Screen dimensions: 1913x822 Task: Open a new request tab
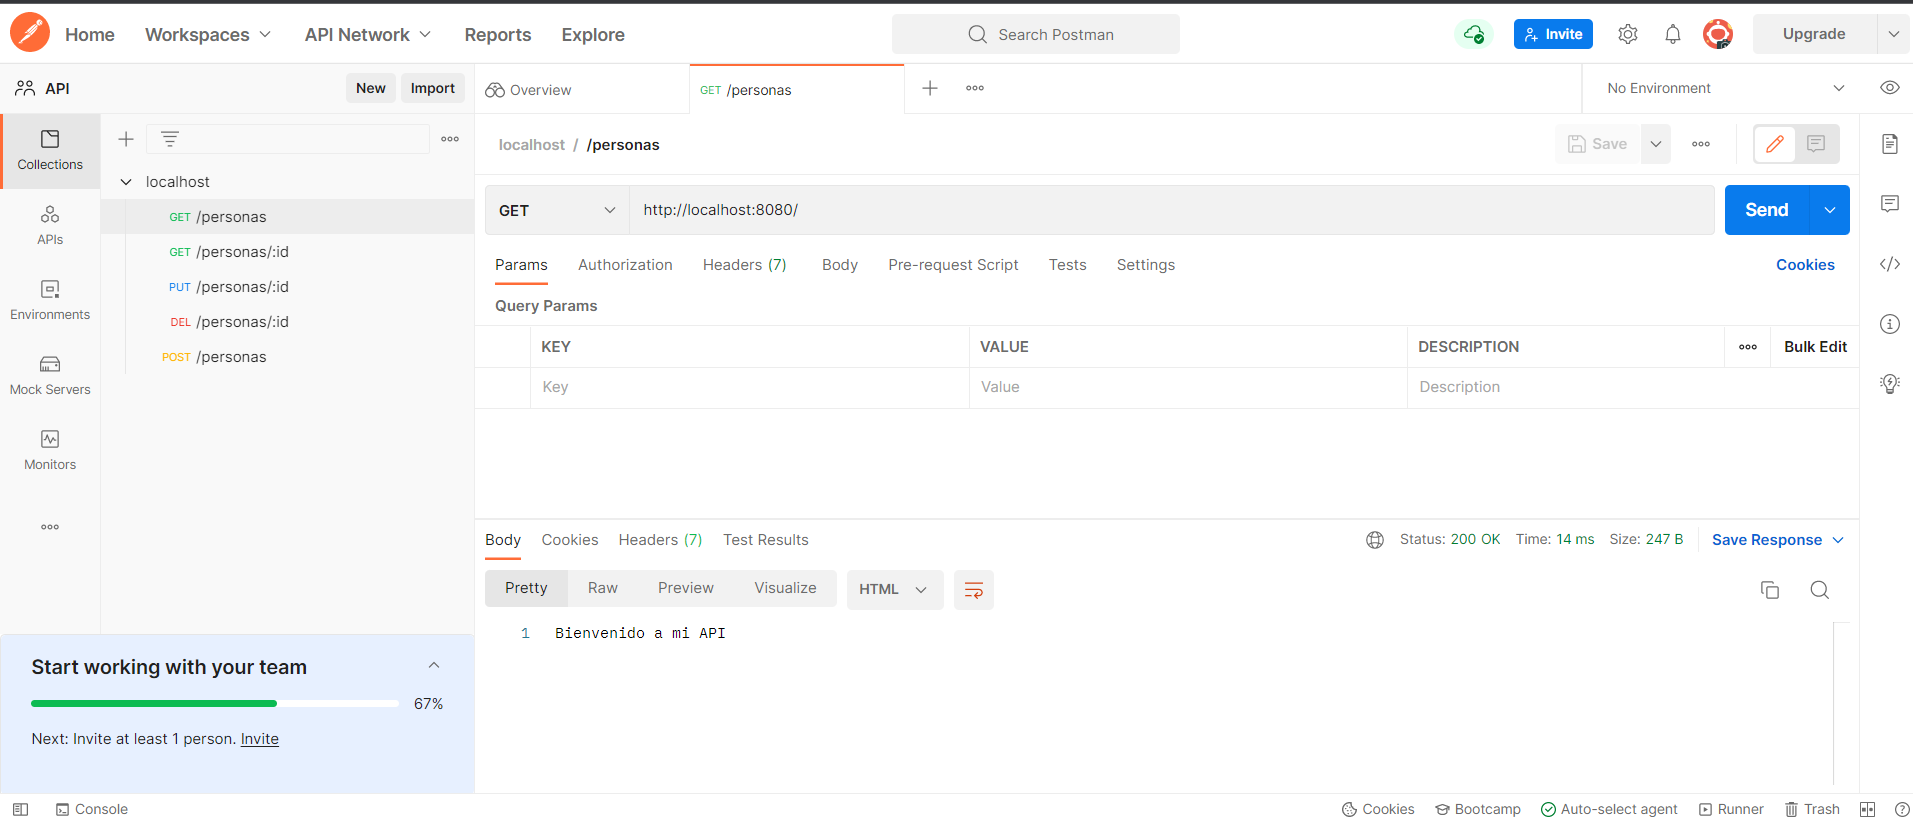[930, 88]
